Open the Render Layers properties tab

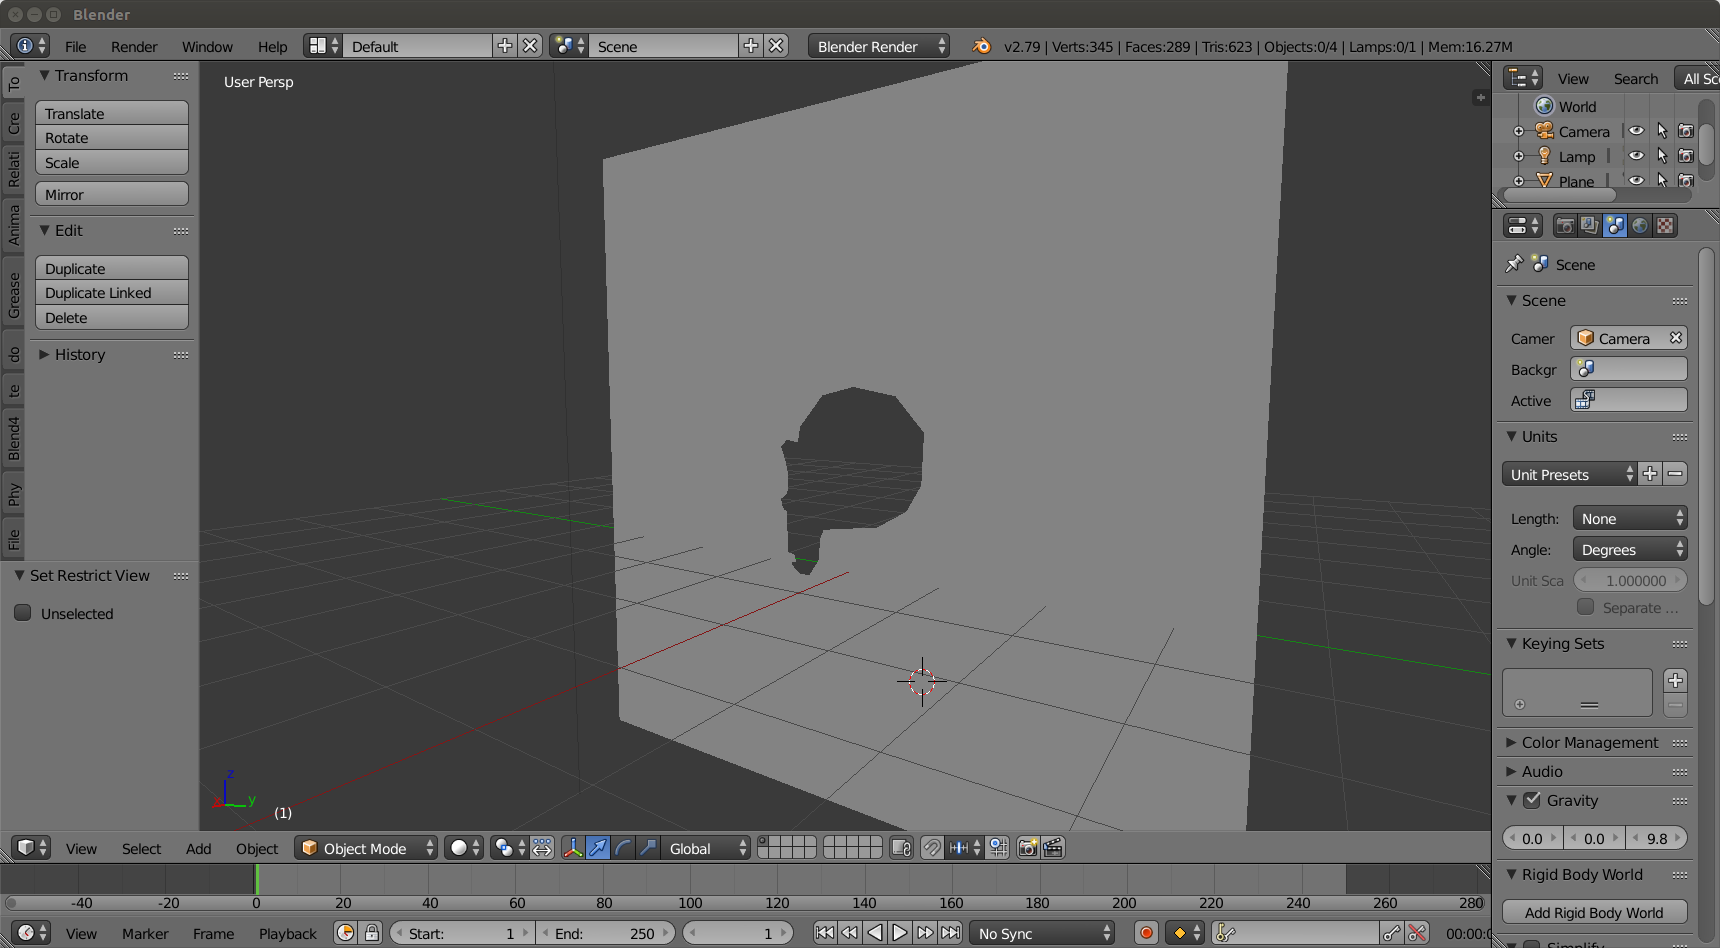[1590, 226]
